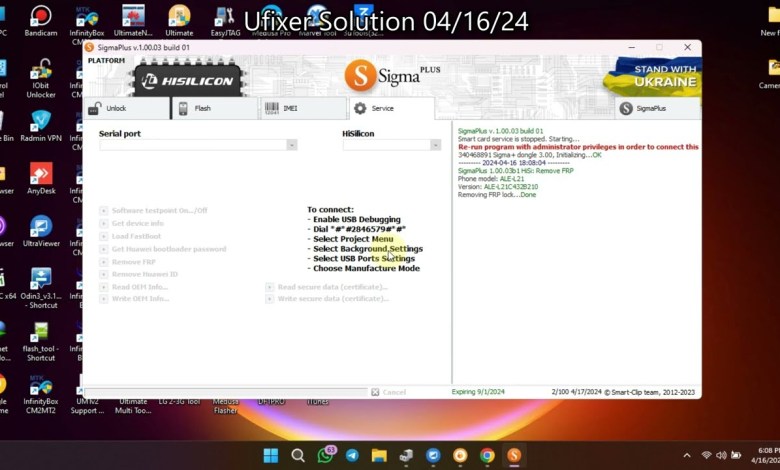Click 'Removing FRP lock...Done' log line
The height and width of the screenshot is (470, 780).
497,195
